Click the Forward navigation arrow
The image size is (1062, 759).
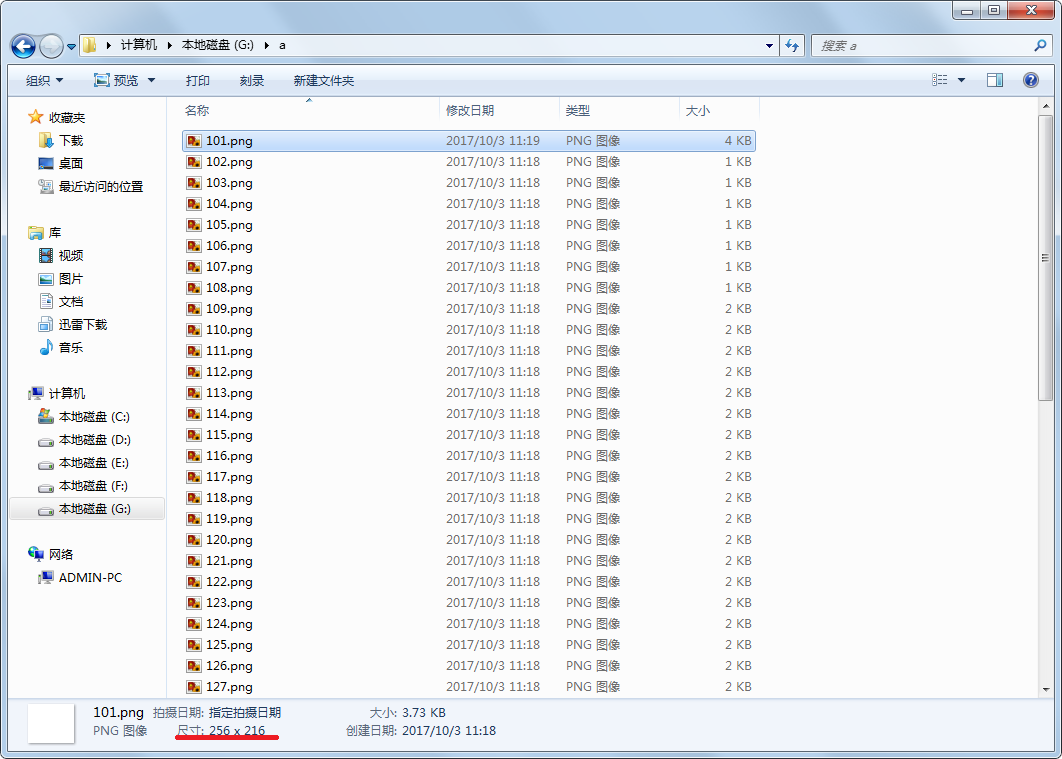[51, 46]
